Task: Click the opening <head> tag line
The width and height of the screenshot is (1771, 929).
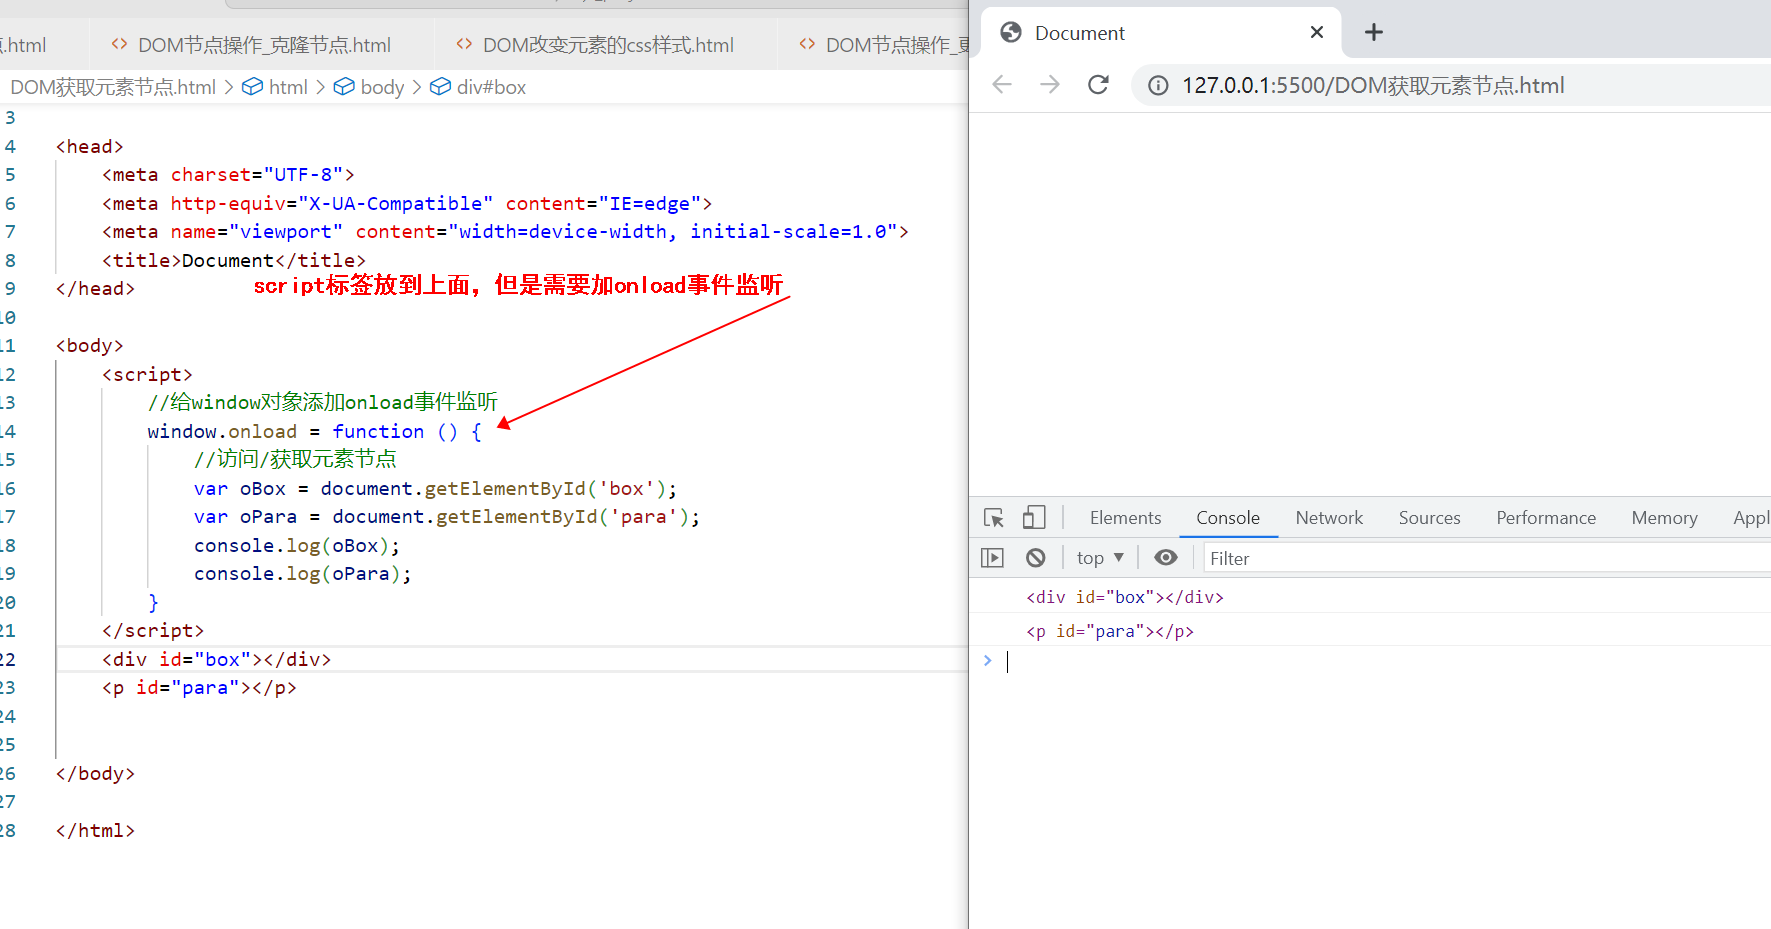Action: pos(89,146)
